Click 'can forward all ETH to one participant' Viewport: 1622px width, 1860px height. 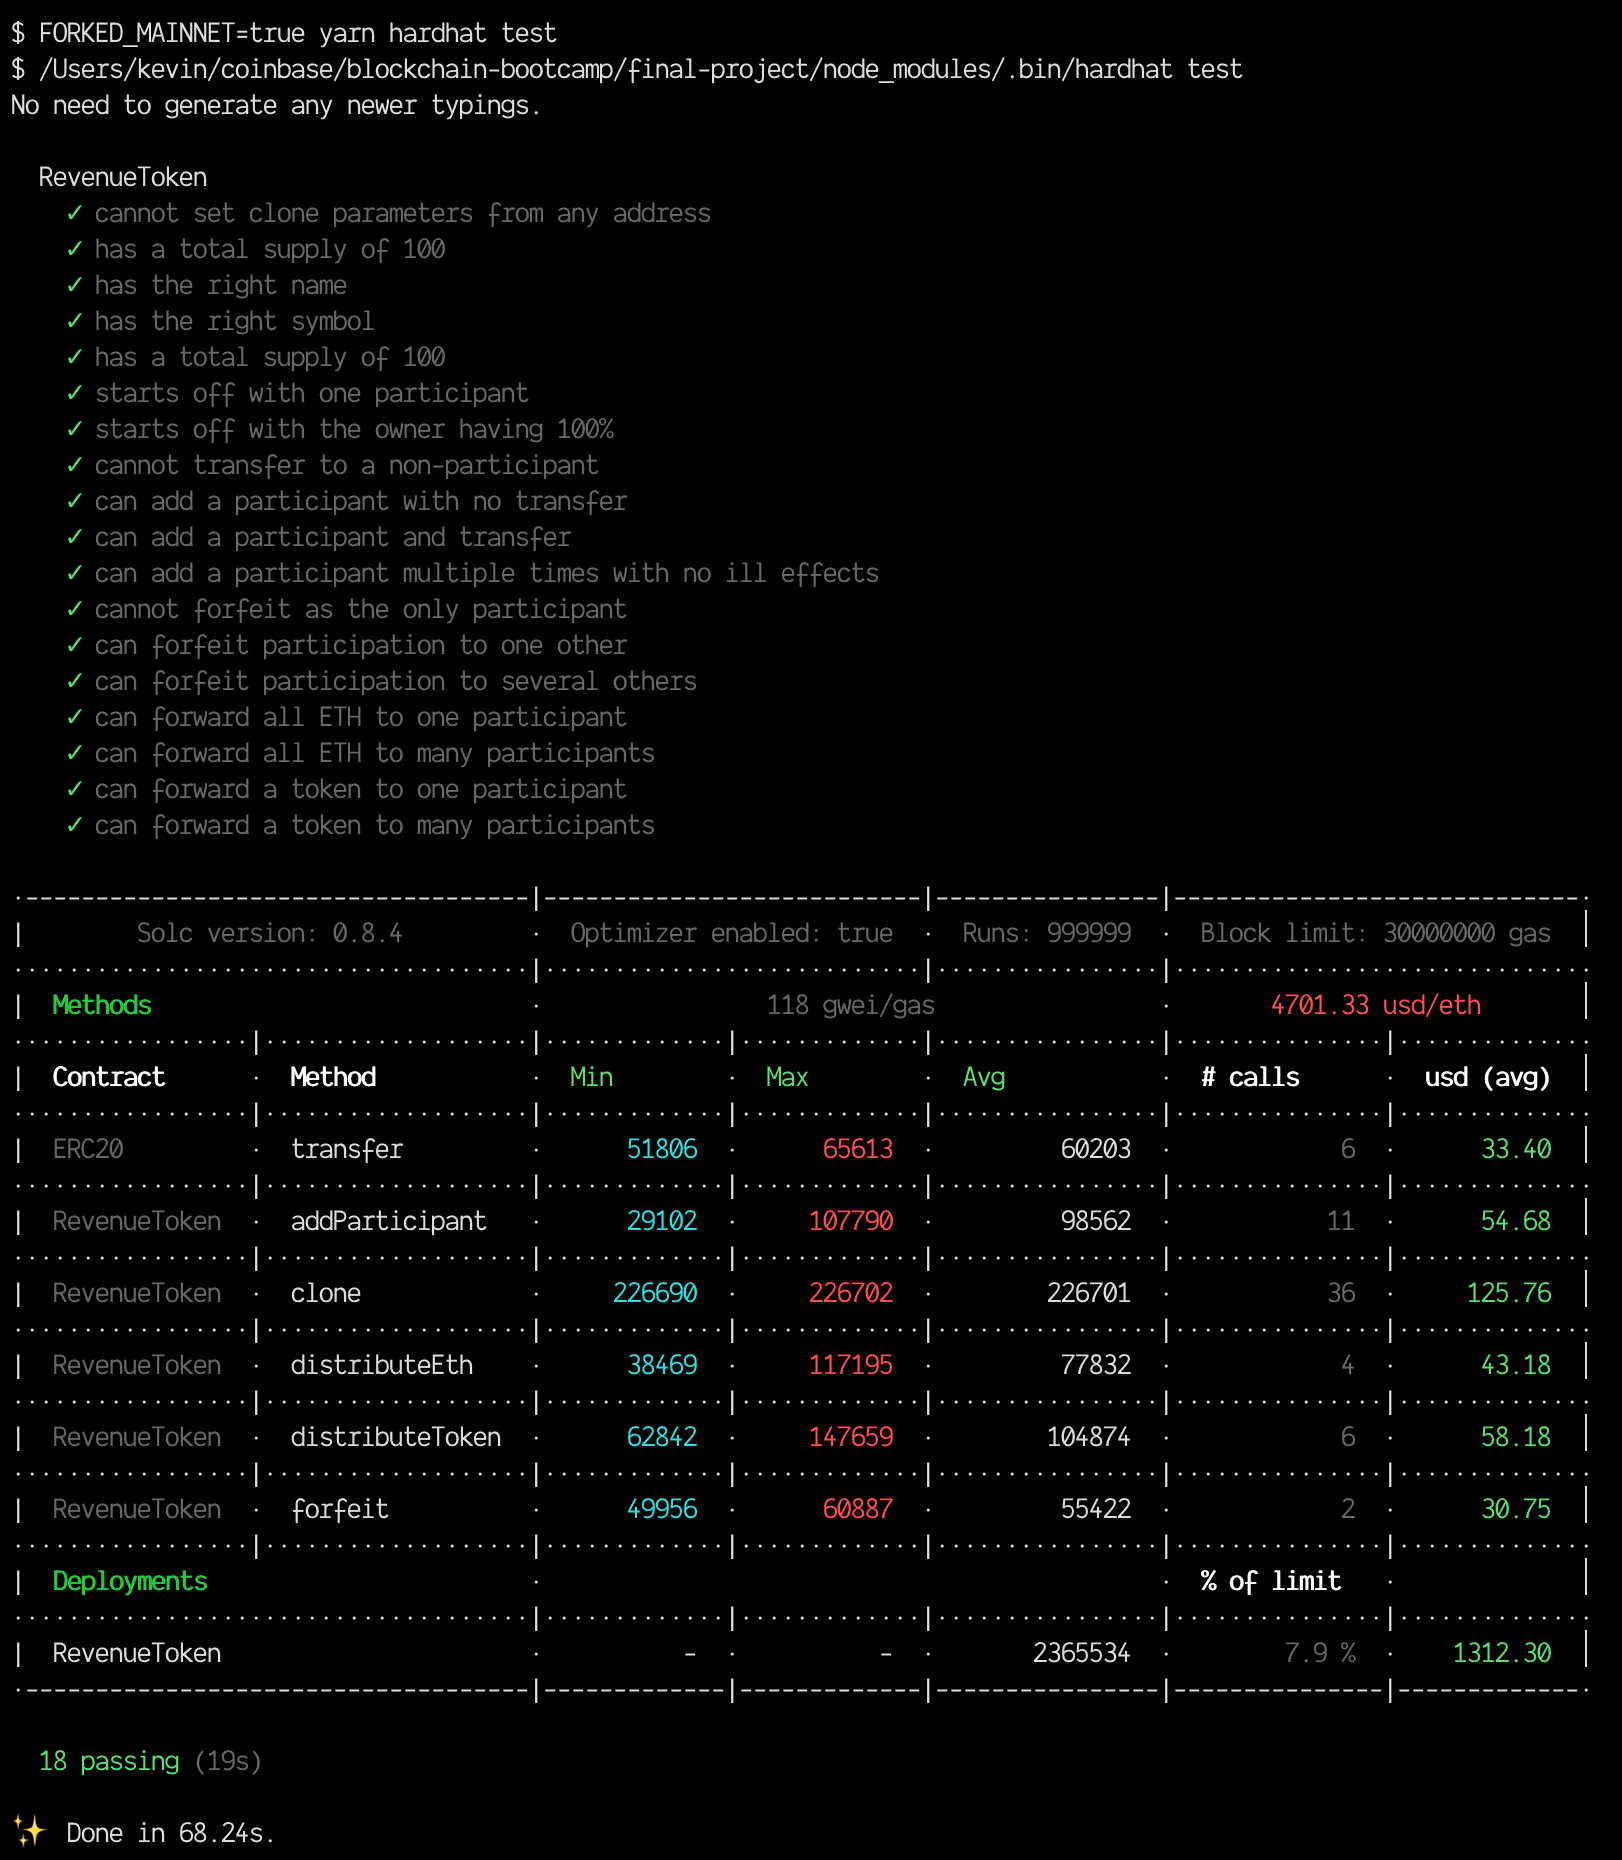point(361,717)
